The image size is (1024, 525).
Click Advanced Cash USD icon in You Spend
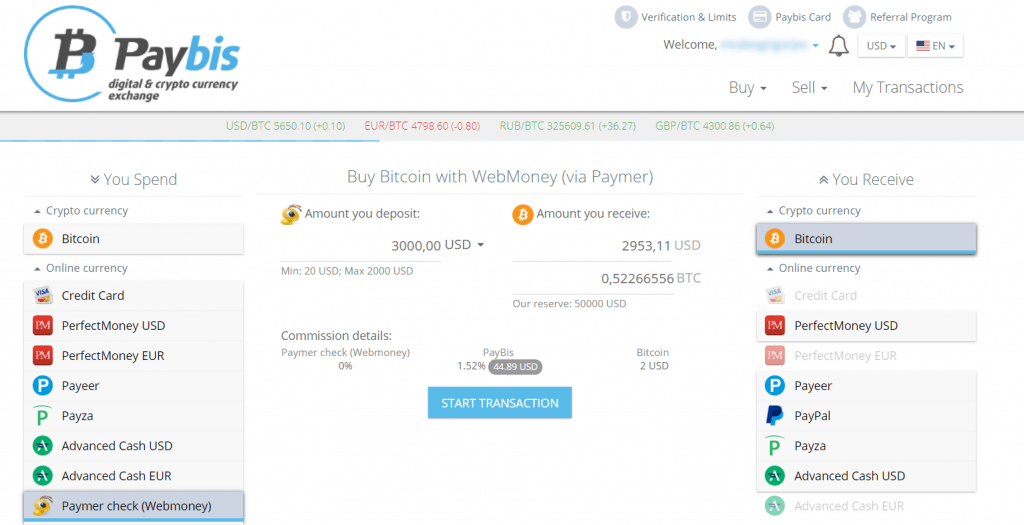(x=42, y=446)
